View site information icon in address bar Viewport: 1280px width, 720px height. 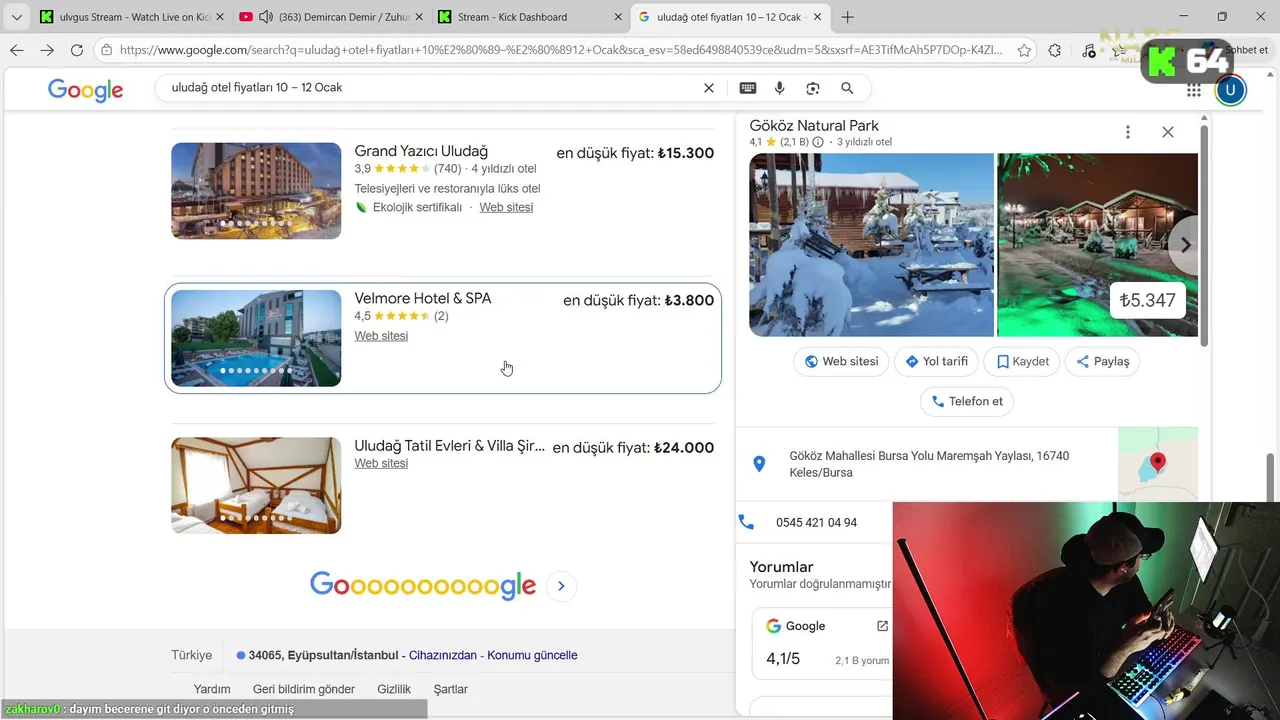[x=106, y=50]
